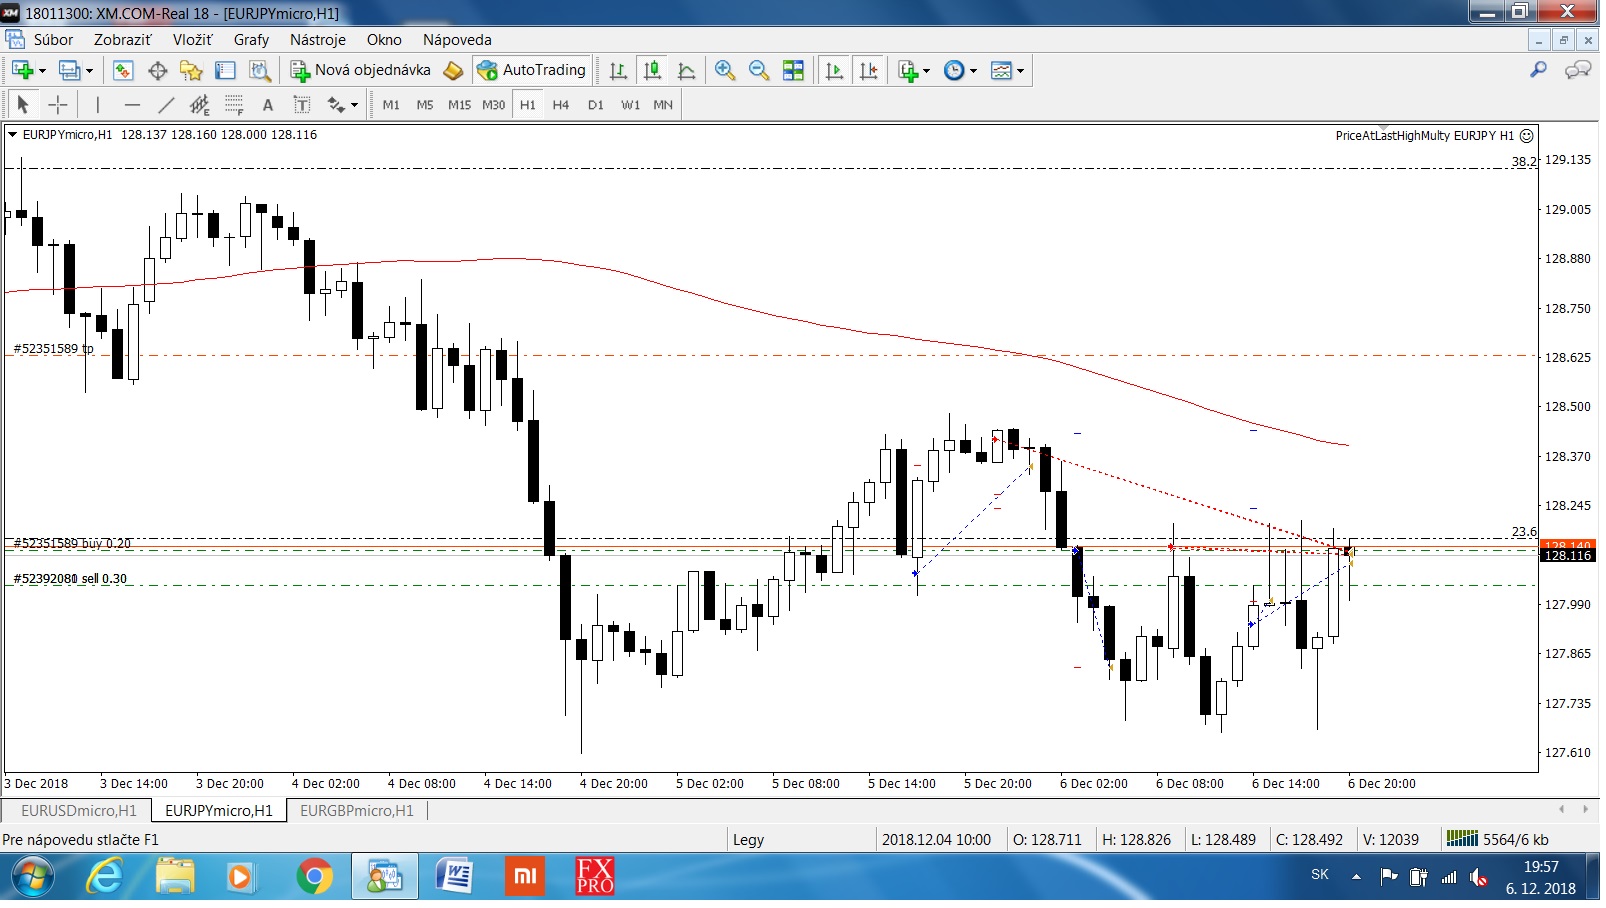
Task: Select the Crosshair cursor tool
Action: tap(58, 105)
